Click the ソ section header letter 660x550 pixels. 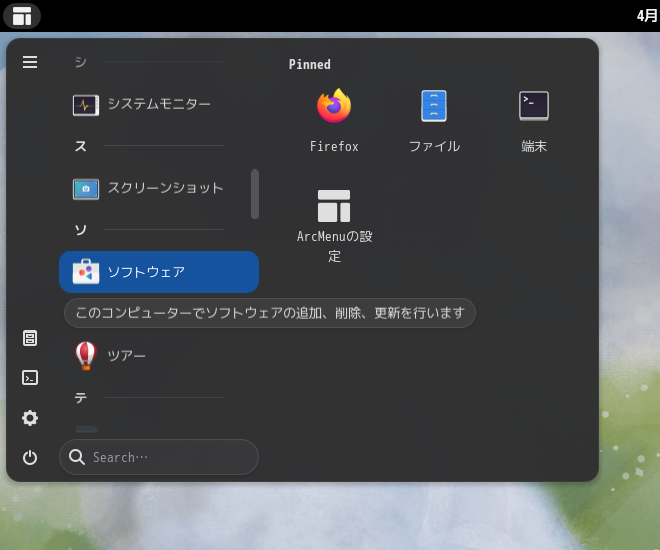click(x=80, y=230)
